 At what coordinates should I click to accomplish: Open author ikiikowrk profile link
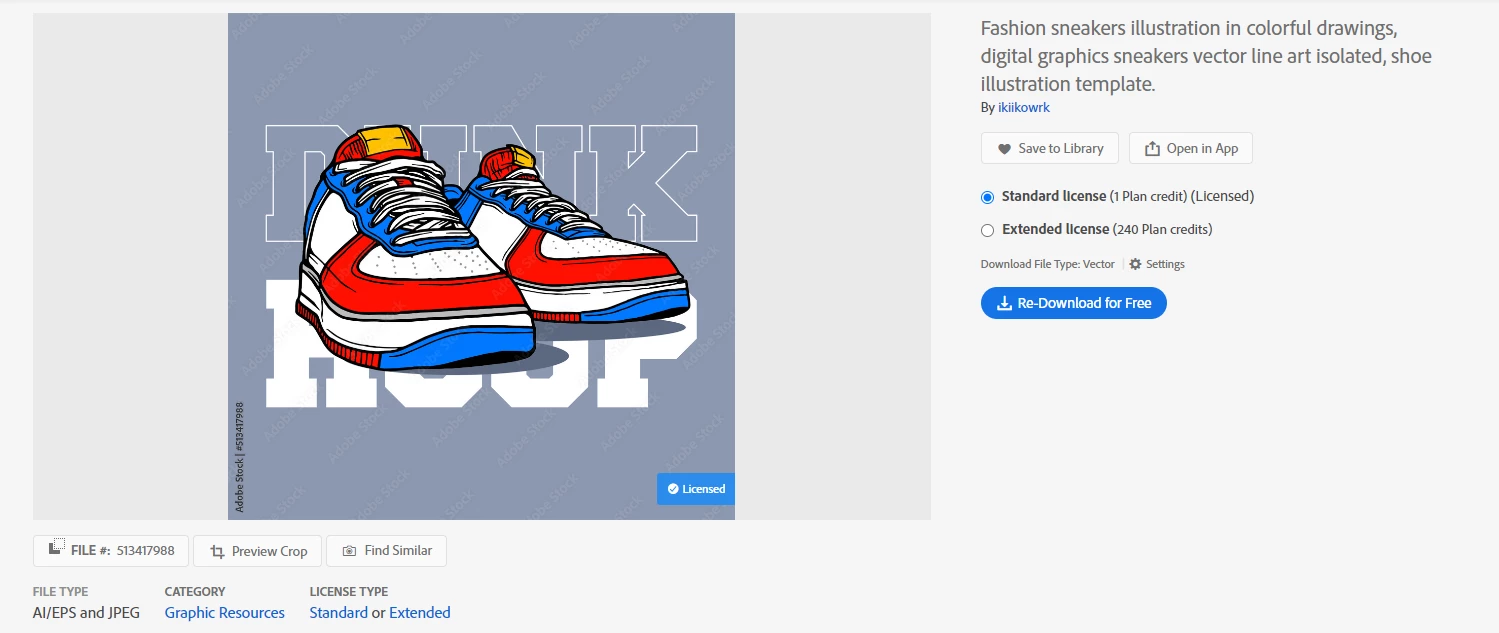coord(1024,107)
